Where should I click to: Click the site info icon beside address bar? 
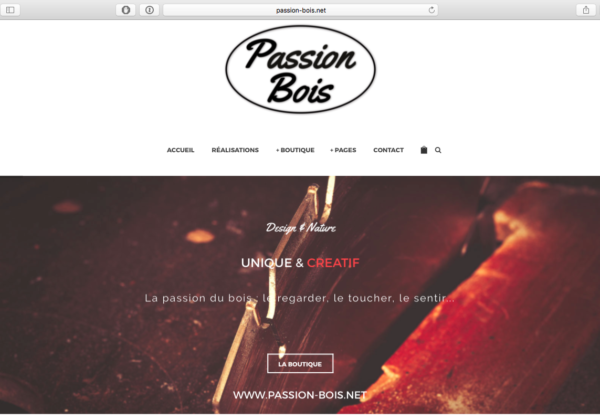pyautogui.click(x=149, y=10)
